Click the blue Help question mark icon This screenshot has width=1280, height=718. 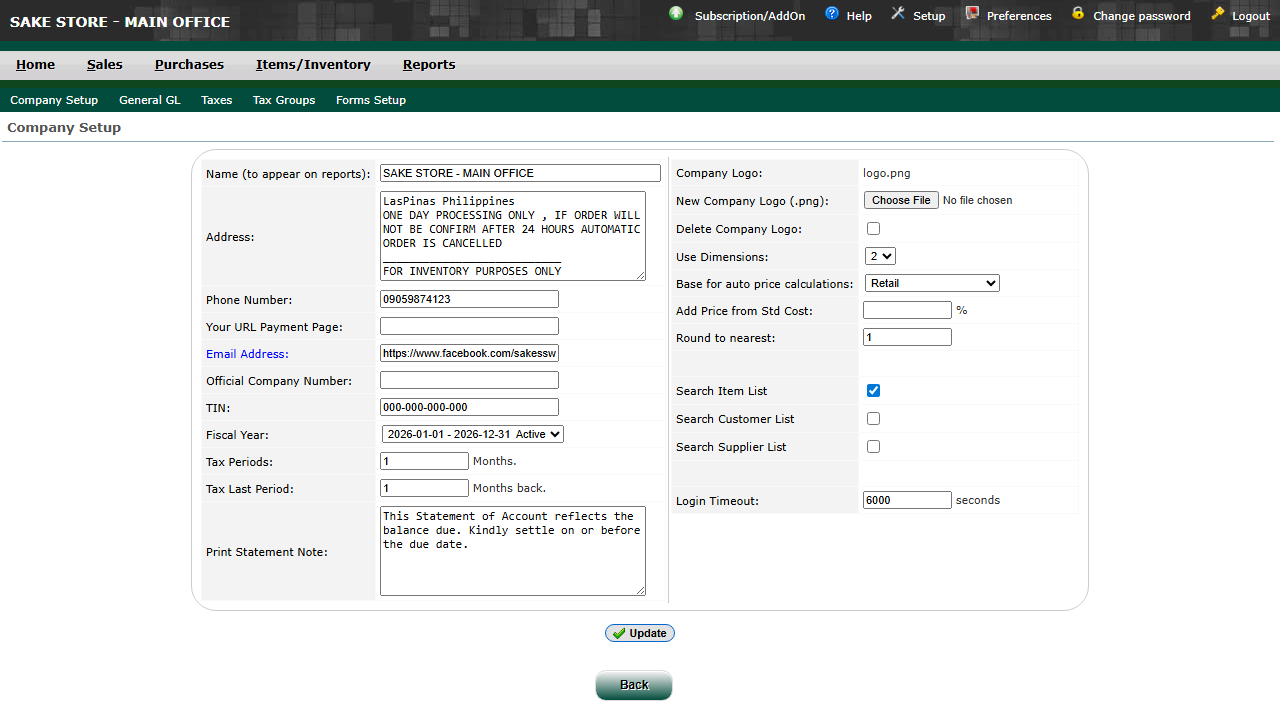coord(832,14)
